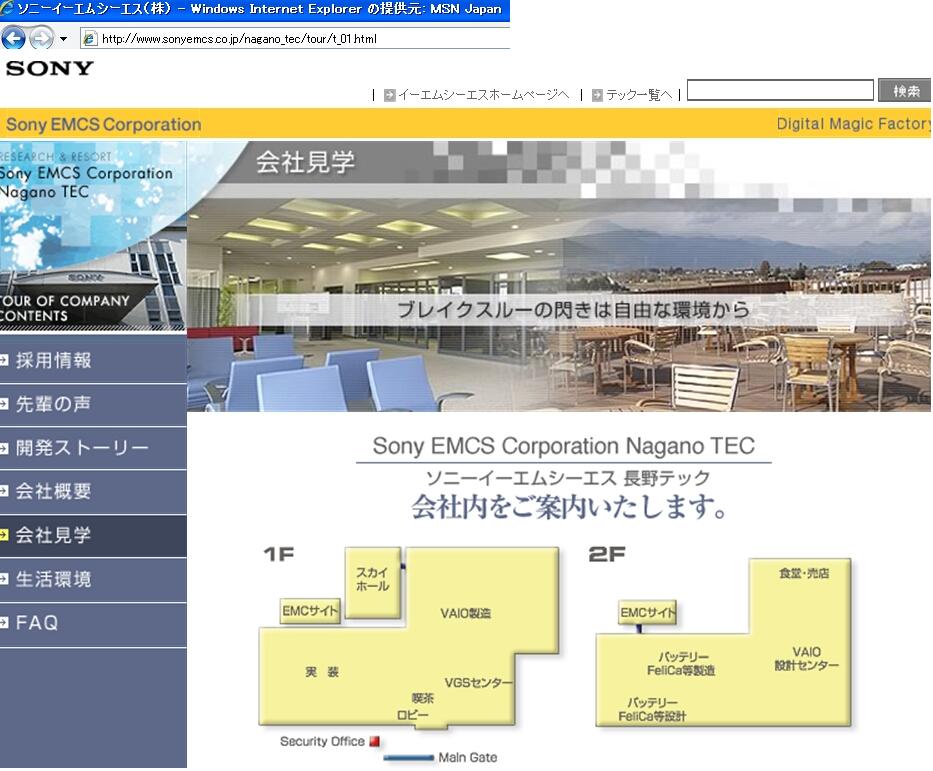Select VAIO設計センター on 2F map
This screenshot has height=771, width=933.
806,659
